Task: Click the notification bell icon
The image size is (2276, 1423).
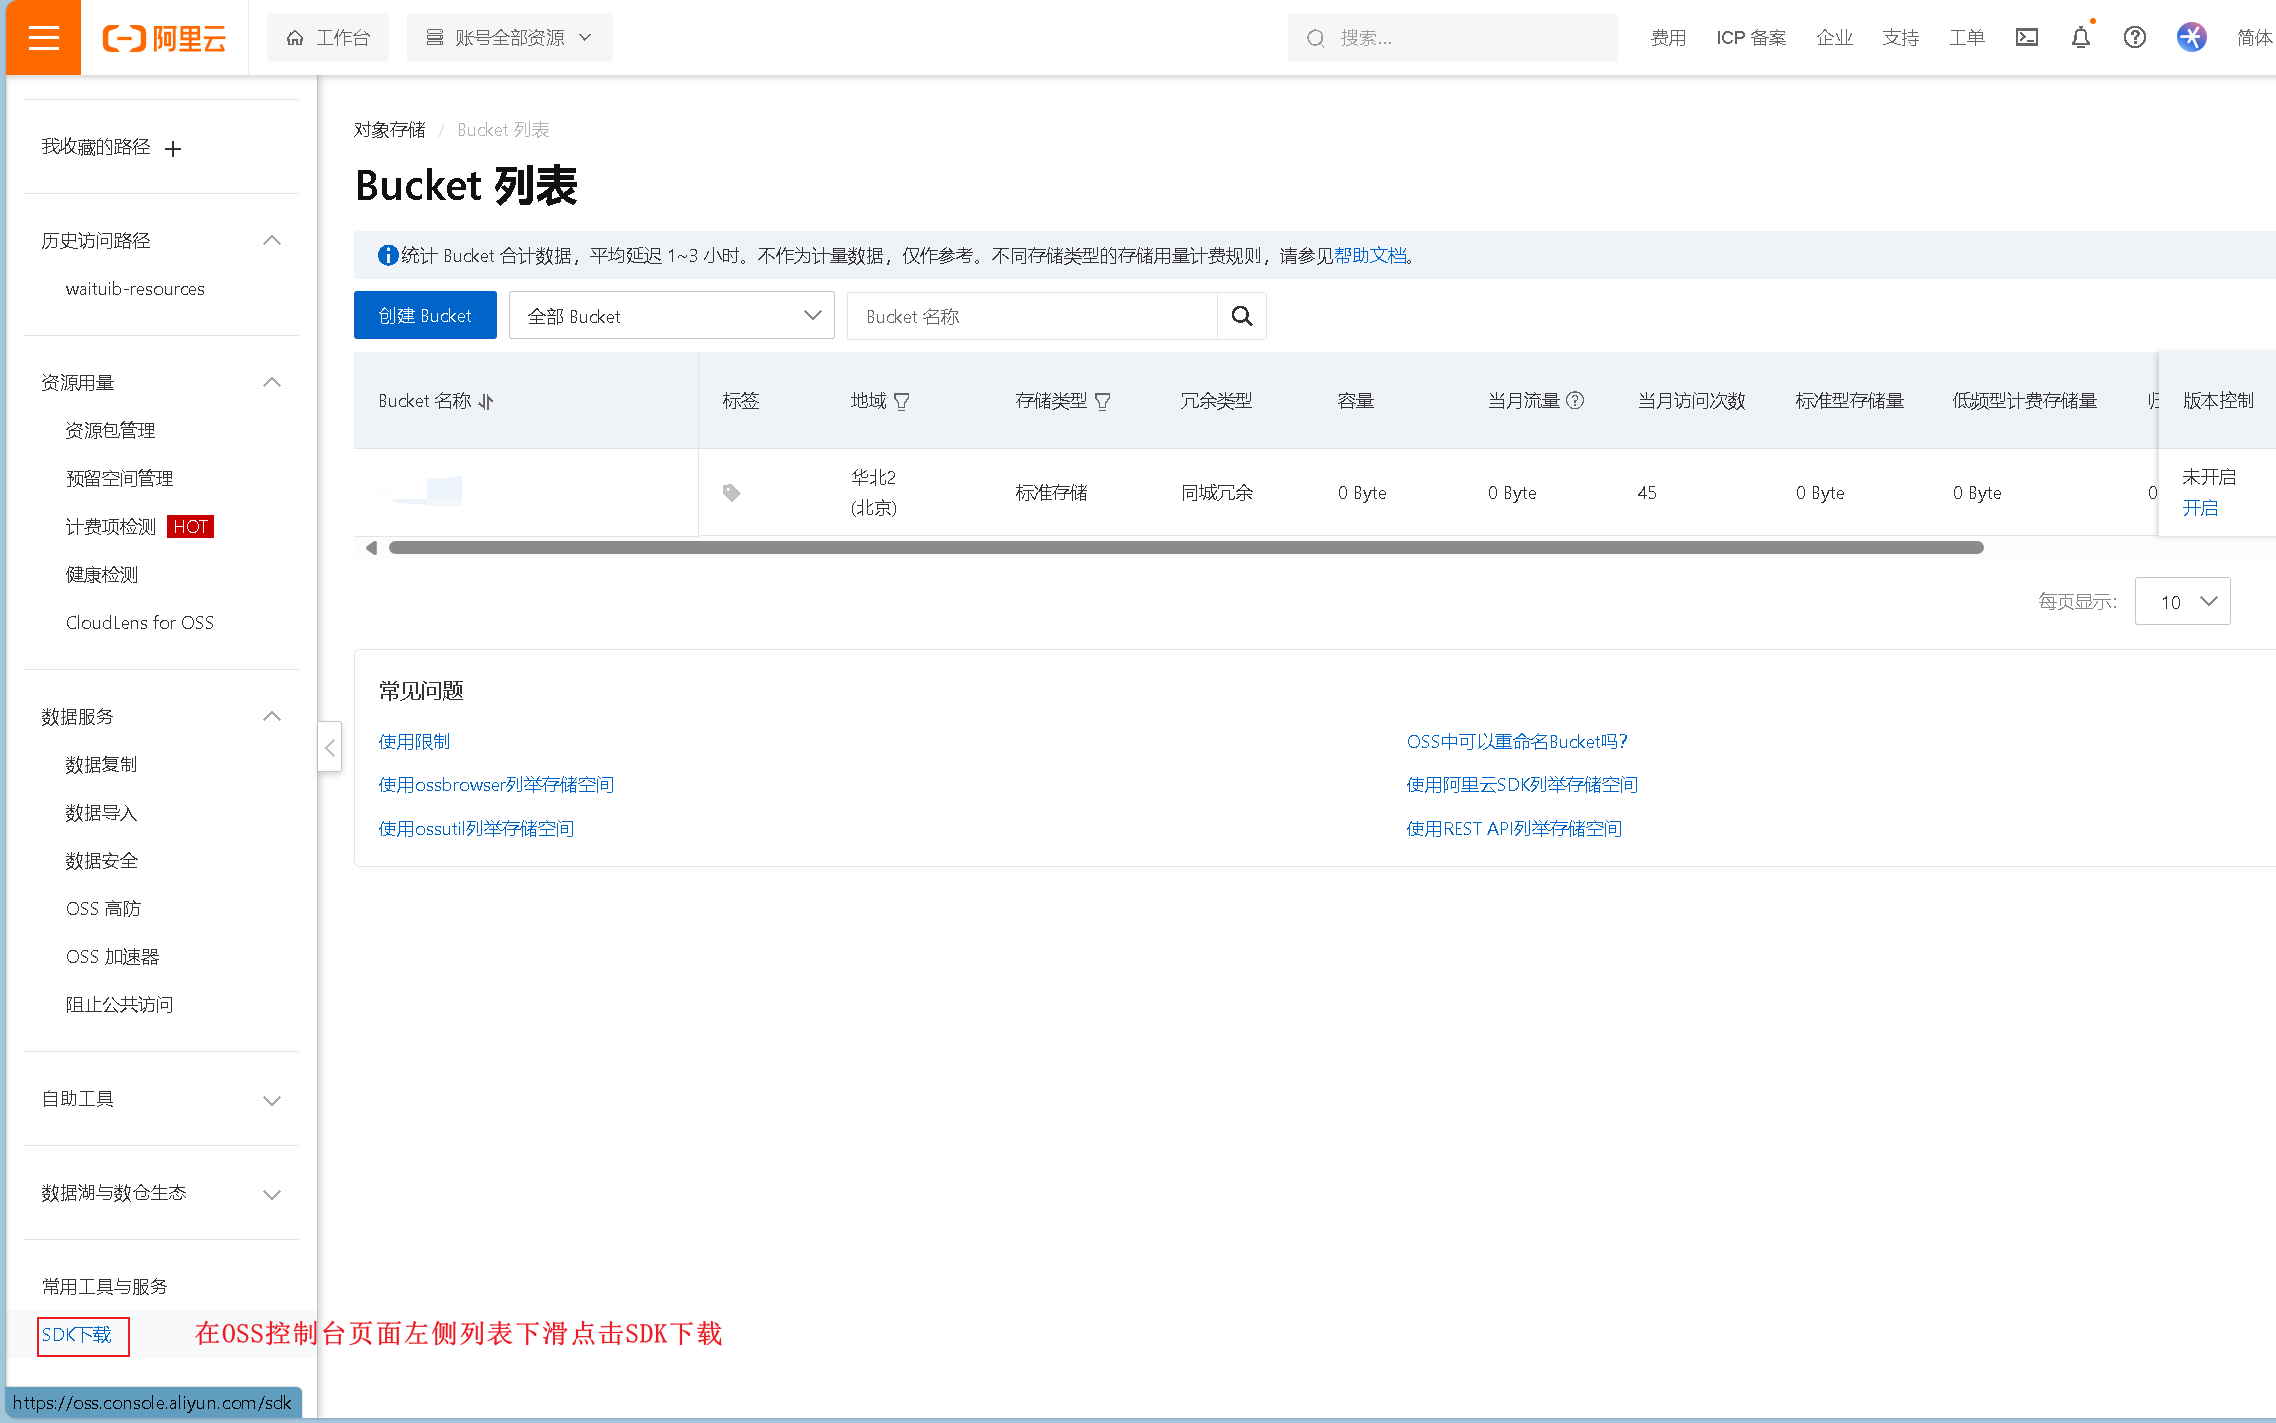Action: point(2080,38)
